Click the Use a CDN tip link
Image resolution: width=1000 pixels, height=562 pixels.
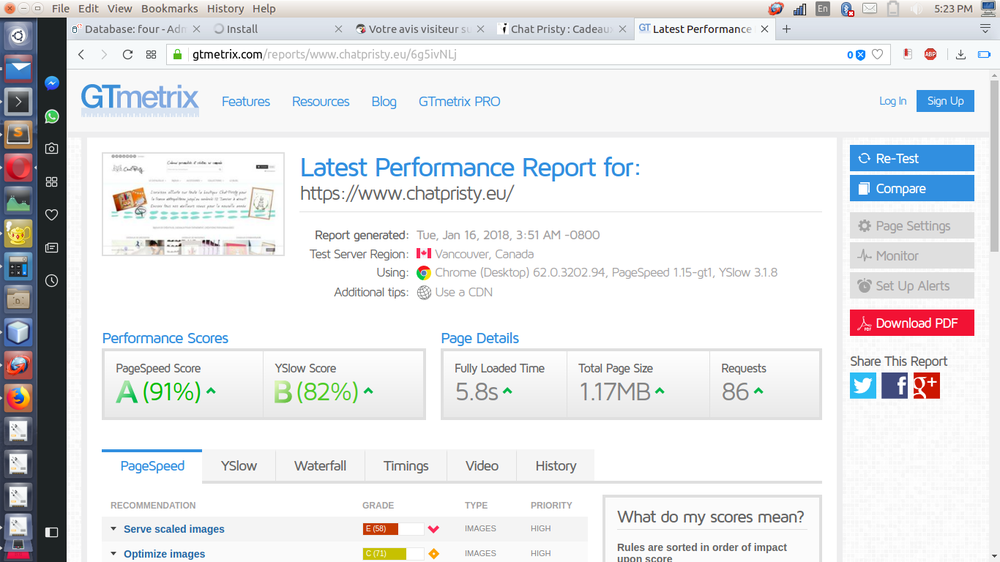pyautogui.click(x=464, y=292)
